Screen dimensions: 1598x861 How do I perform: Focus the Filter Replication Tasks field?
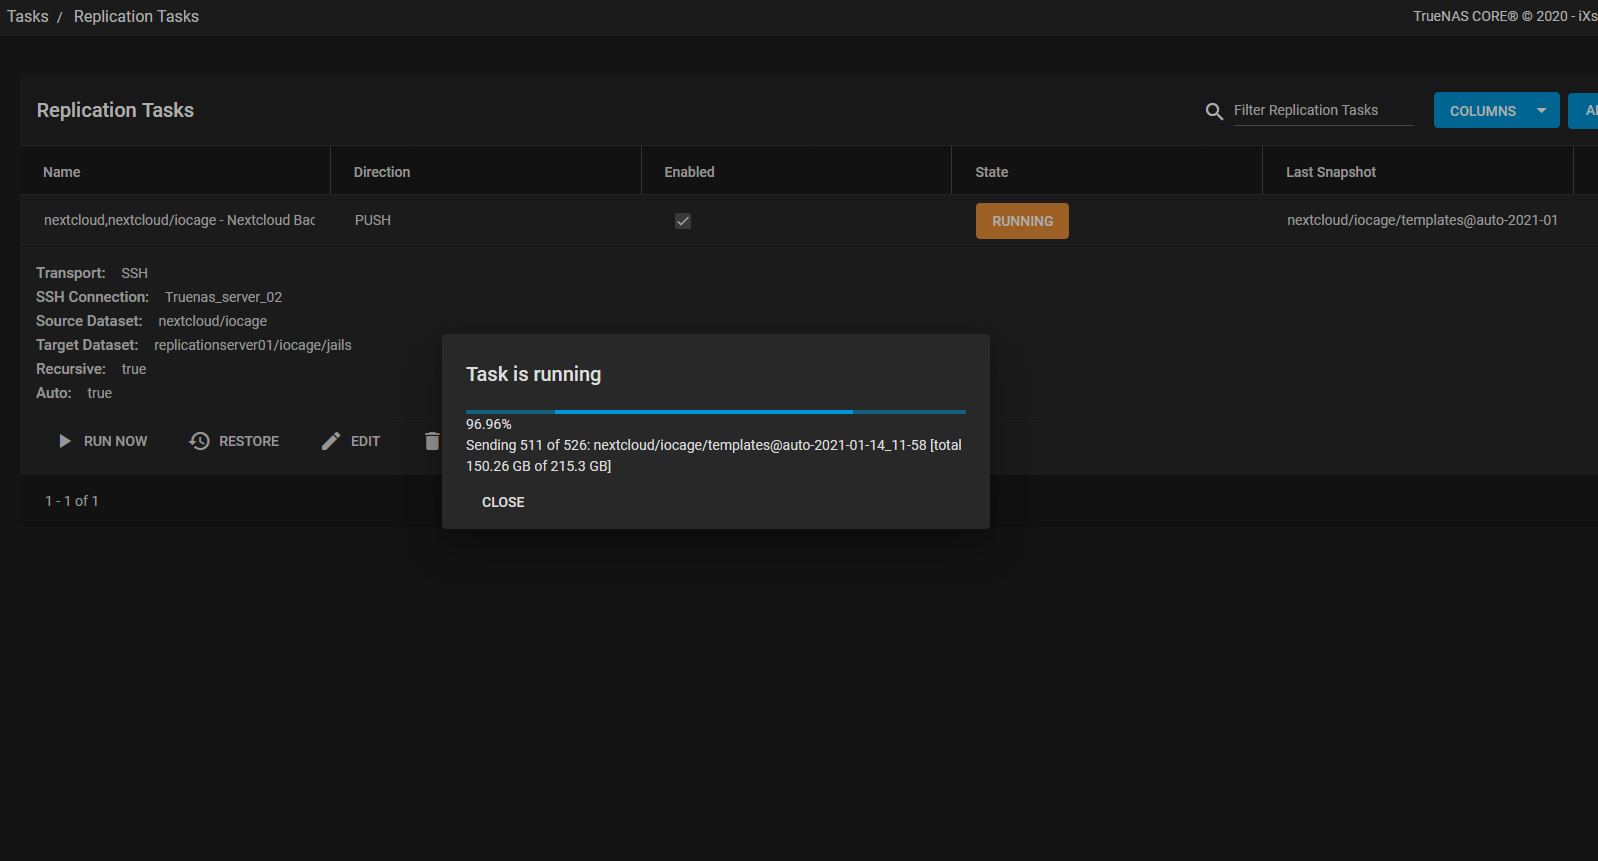tap(1323, 110)
